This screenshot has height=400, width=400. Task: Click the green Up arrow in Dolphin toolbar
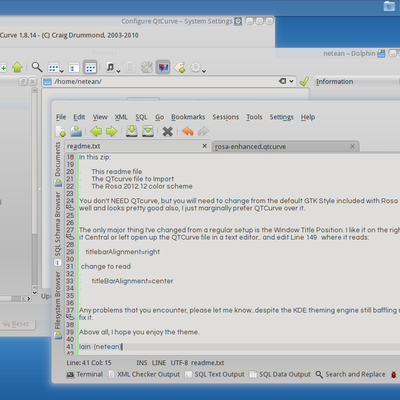tap(17, 67)
